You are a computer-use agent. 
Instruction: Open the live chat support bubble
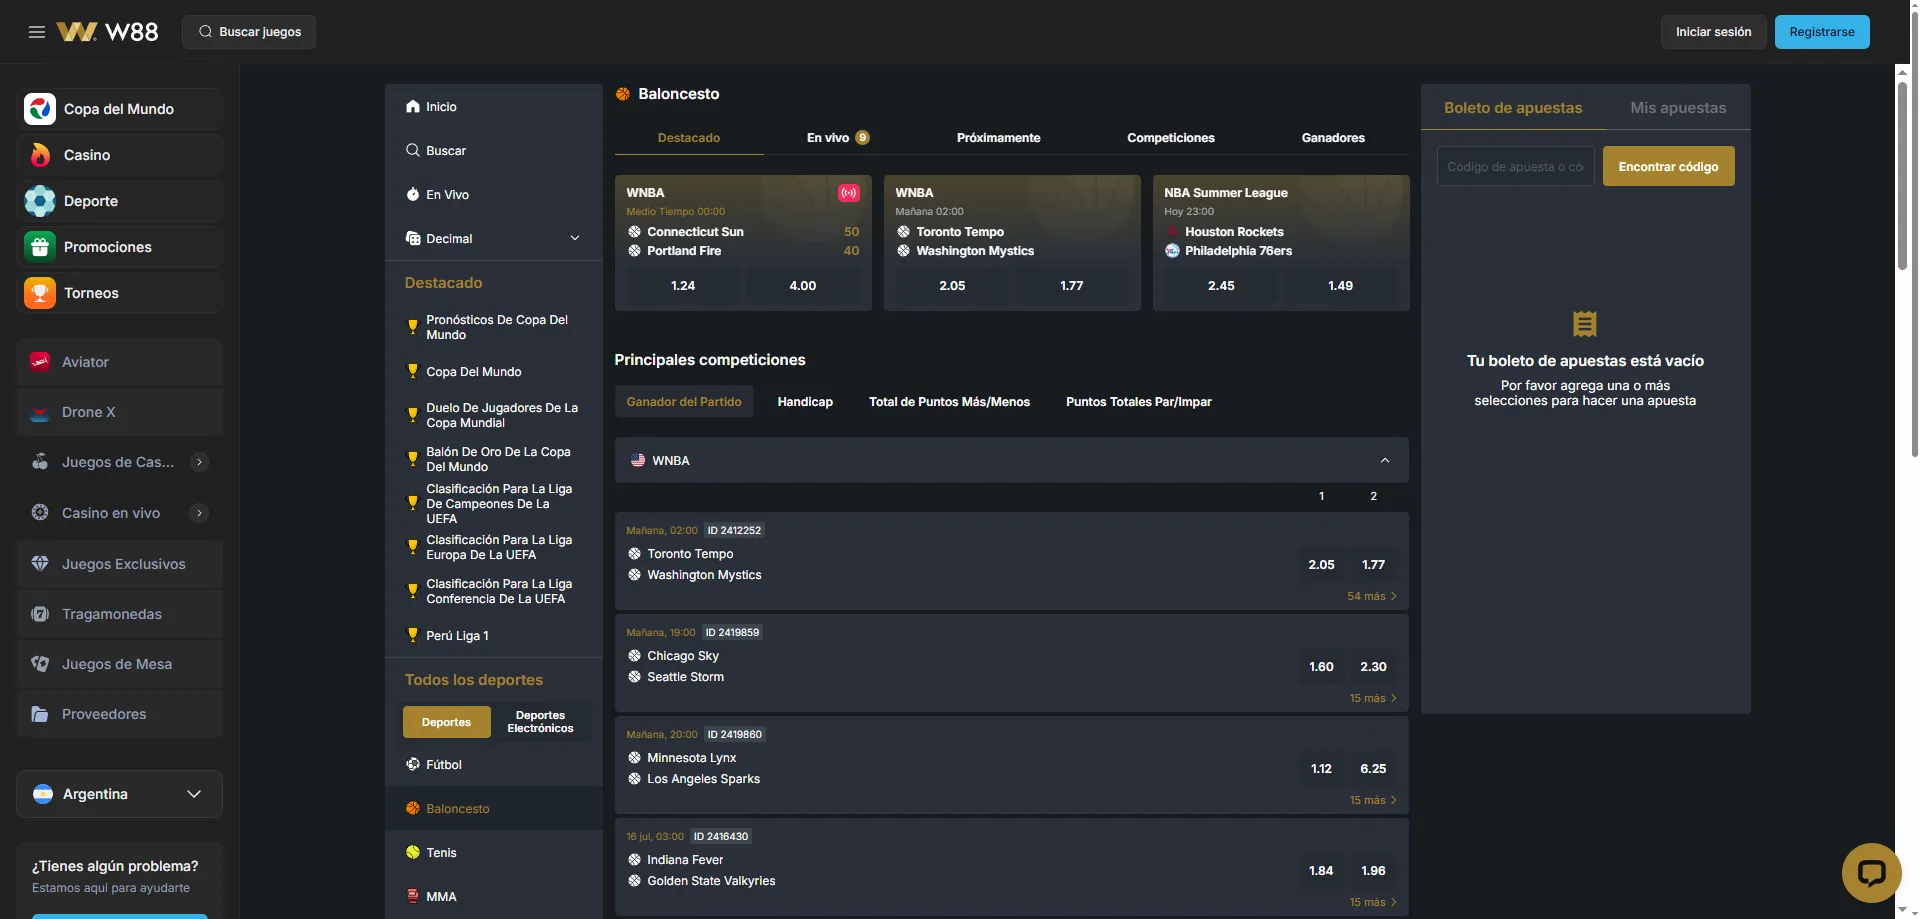(x=1871, y=873)
